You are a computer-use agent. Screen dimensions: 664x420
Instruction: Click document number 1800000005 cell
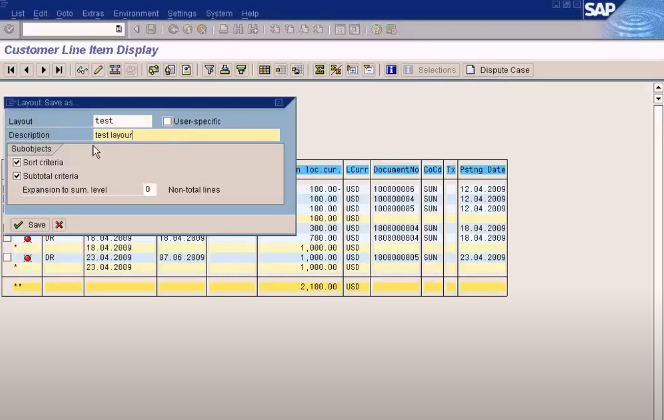[x=396, y=257]
